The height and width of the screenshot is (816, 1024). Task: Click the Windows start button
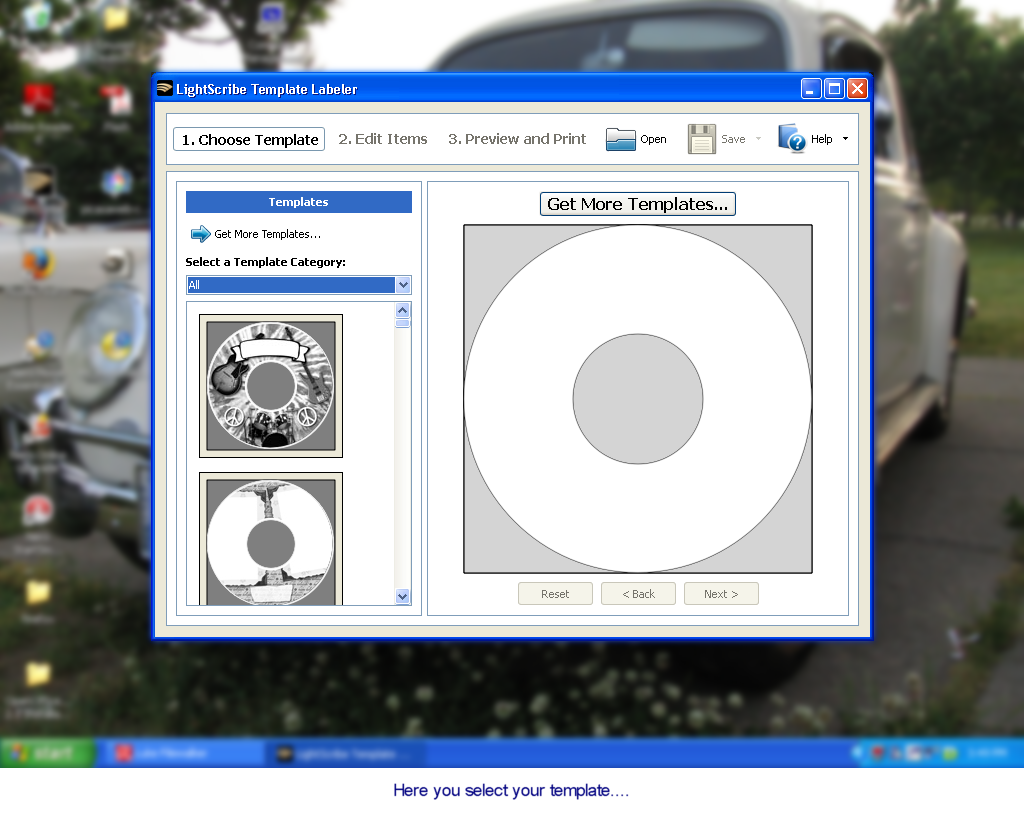(x=47, y=753)
